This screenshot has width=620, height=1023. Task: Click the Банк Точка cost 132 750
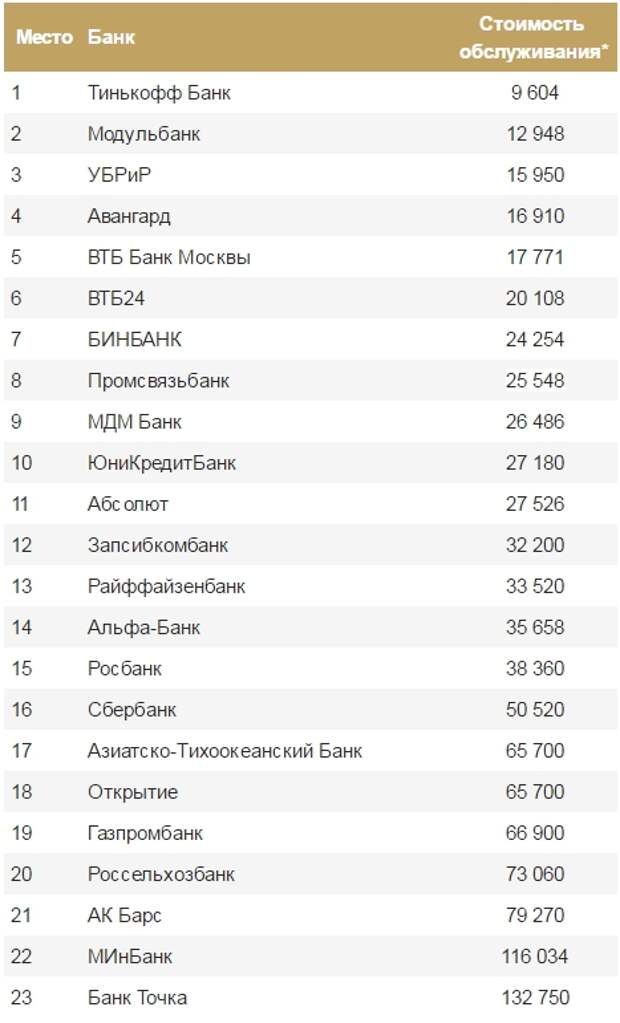[536, 998]
